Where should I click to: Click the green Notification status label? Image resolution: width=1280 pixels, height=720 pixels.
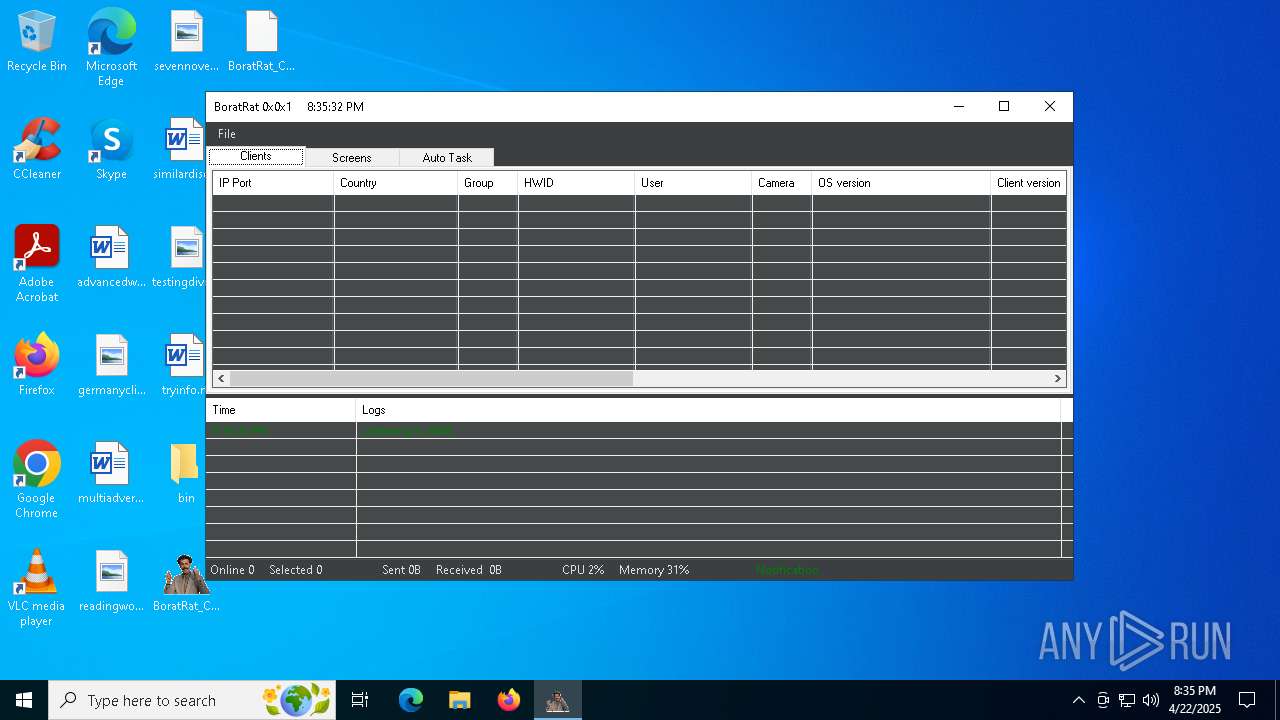point(787,570)
